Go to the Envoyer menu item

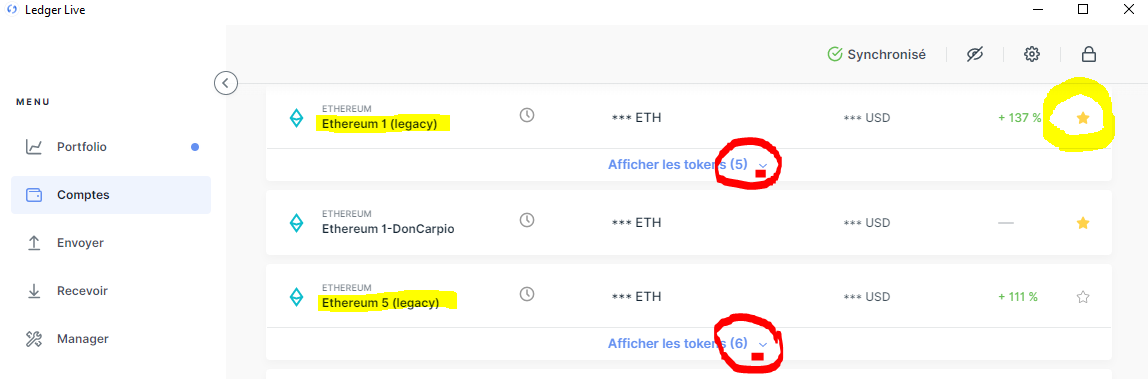(x=111, y=243)
